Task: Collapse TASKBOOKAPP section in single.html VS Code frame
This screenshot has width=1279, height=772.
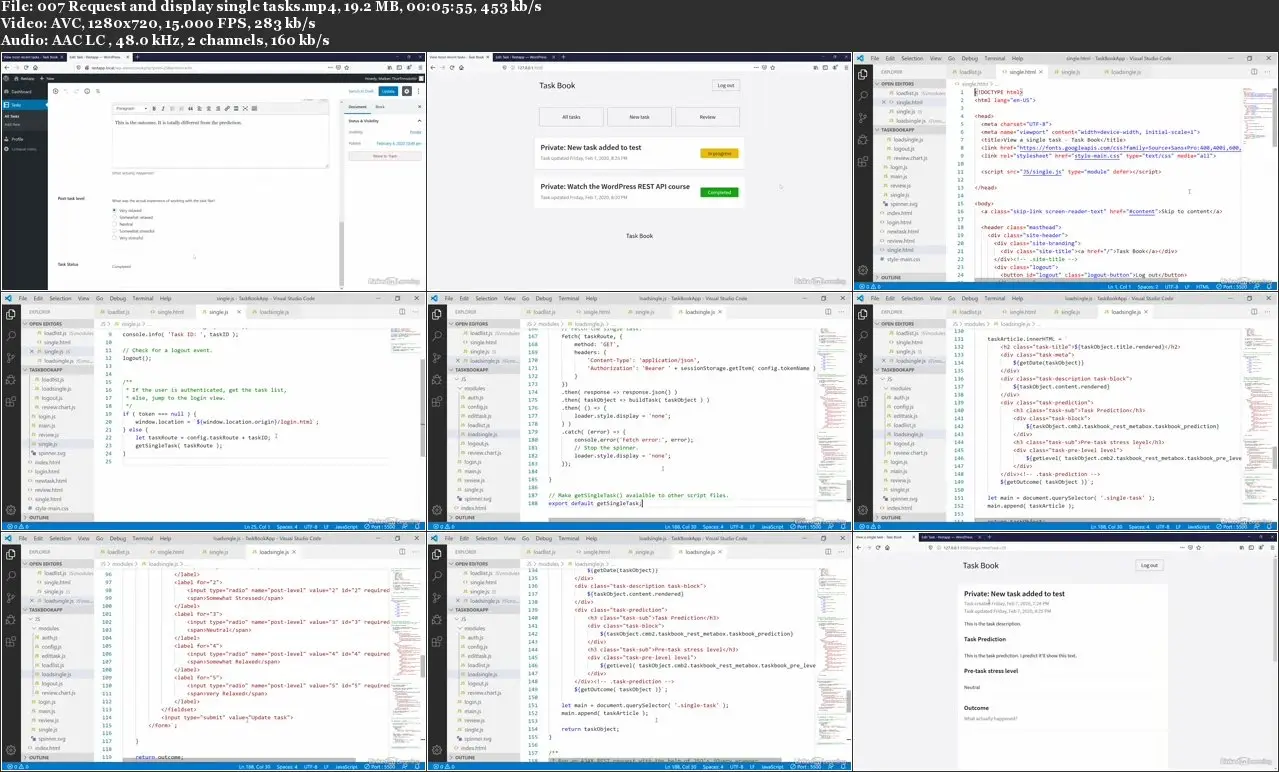Action: [x=910, y=130]
